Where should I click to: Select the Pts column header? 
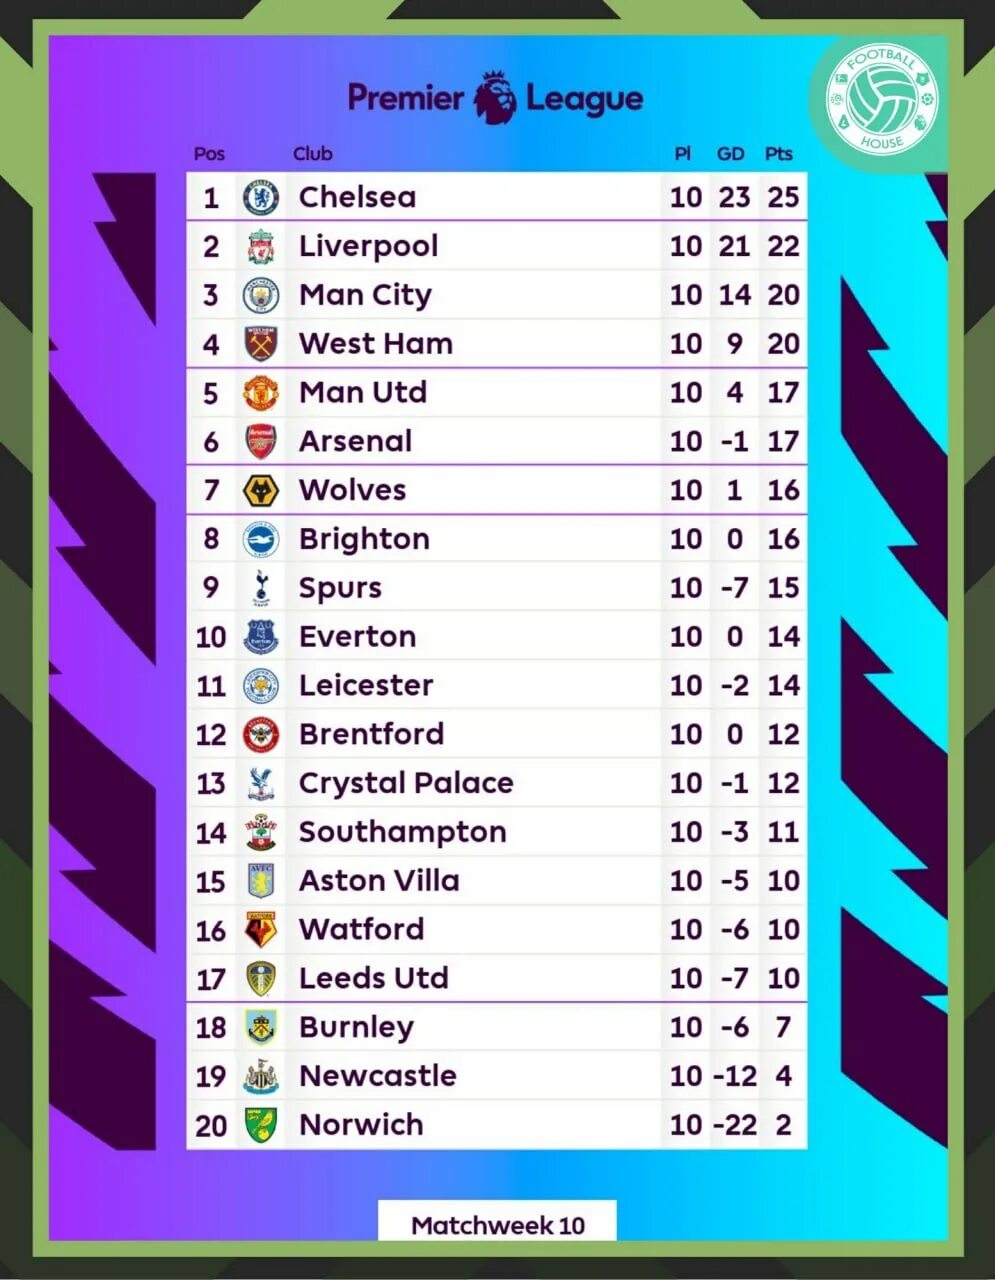(x=779, y=154)
